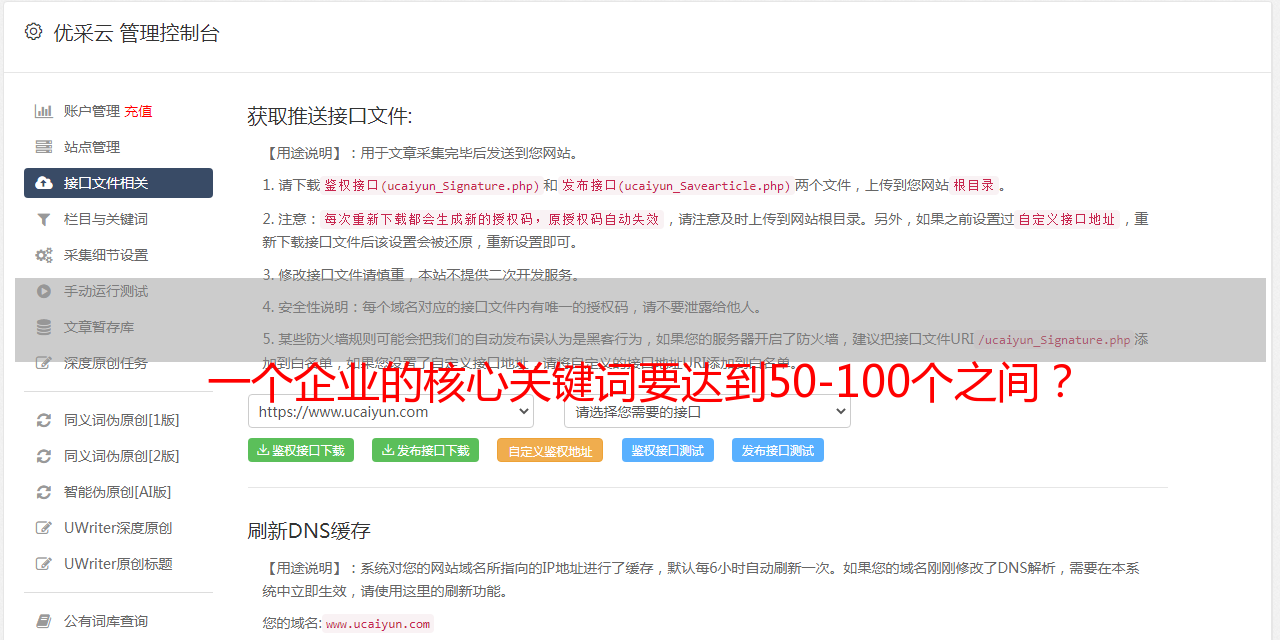This screenshot has width=1280, height=640.
Task: Open 账户管理 in the sidebar
Action: 92,111
